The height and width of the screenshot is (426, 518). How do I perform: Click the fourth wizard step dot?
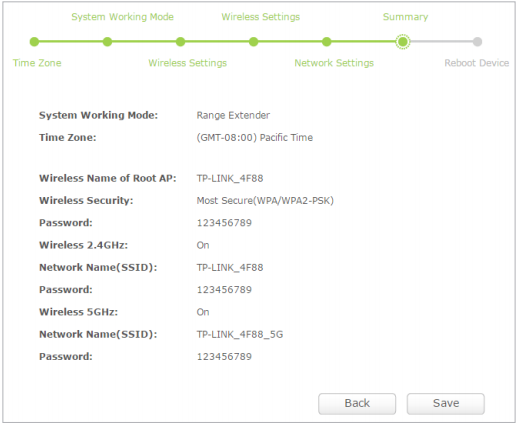[253, 42]
